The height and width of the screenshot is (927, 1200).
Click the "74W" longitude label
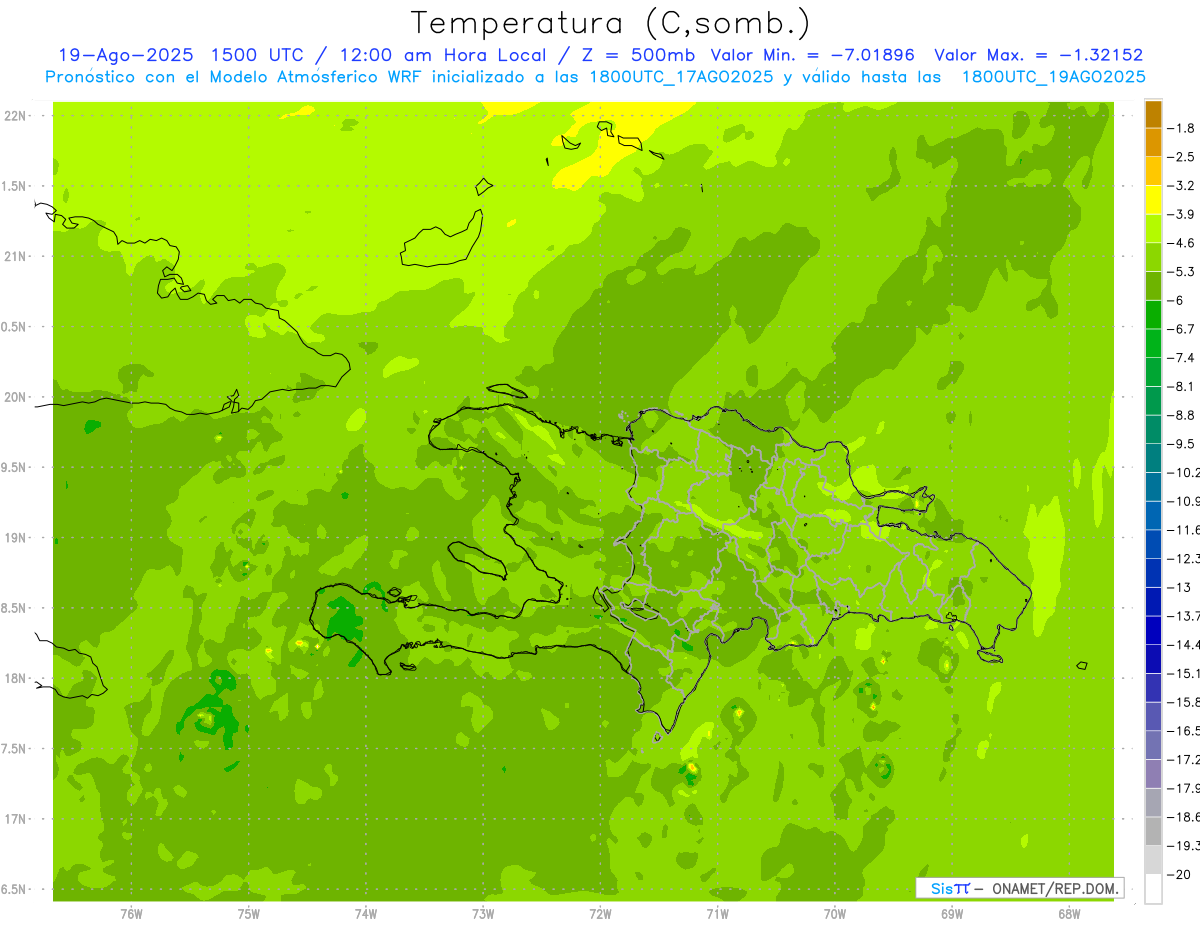click(x=366, y=914)
